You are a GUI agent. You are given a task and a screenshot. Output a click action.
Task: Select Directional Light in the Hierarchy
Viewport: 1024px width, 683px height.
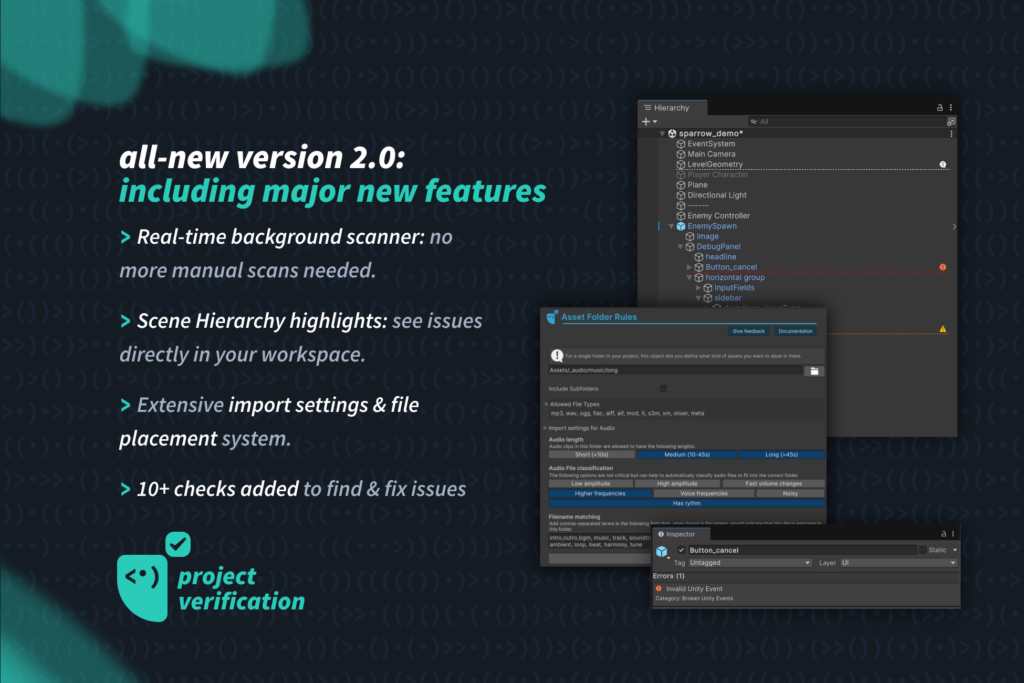[x=717, y=195]
